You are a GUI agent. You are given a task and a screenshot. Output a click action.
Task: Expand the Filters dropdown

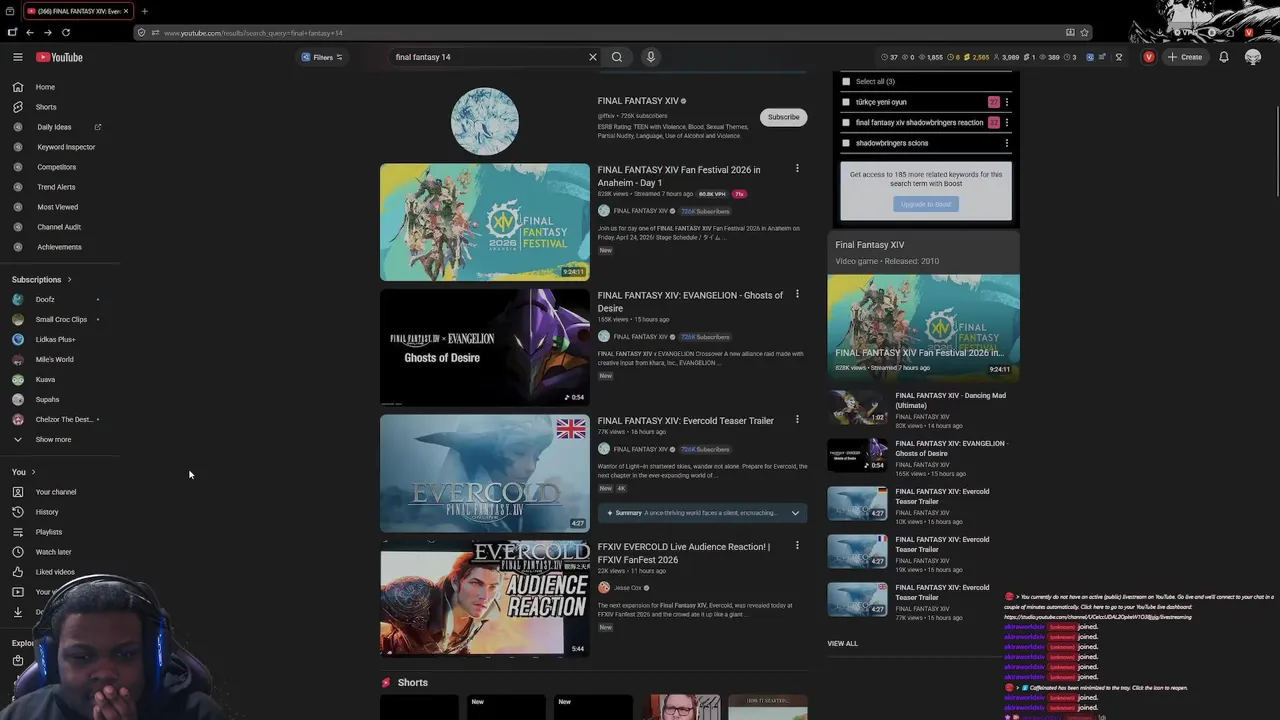[x=322, y=57]
